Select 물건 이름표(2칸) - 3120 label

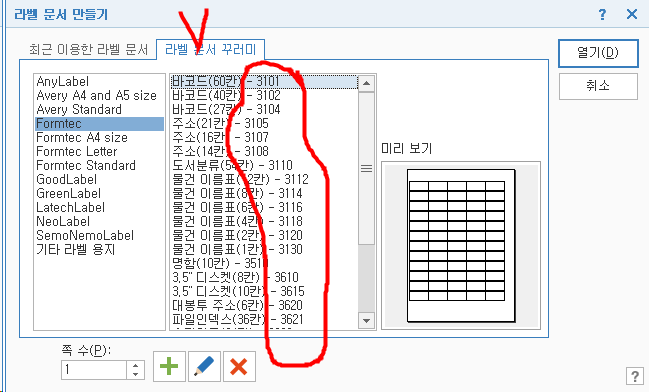[264, 236]
